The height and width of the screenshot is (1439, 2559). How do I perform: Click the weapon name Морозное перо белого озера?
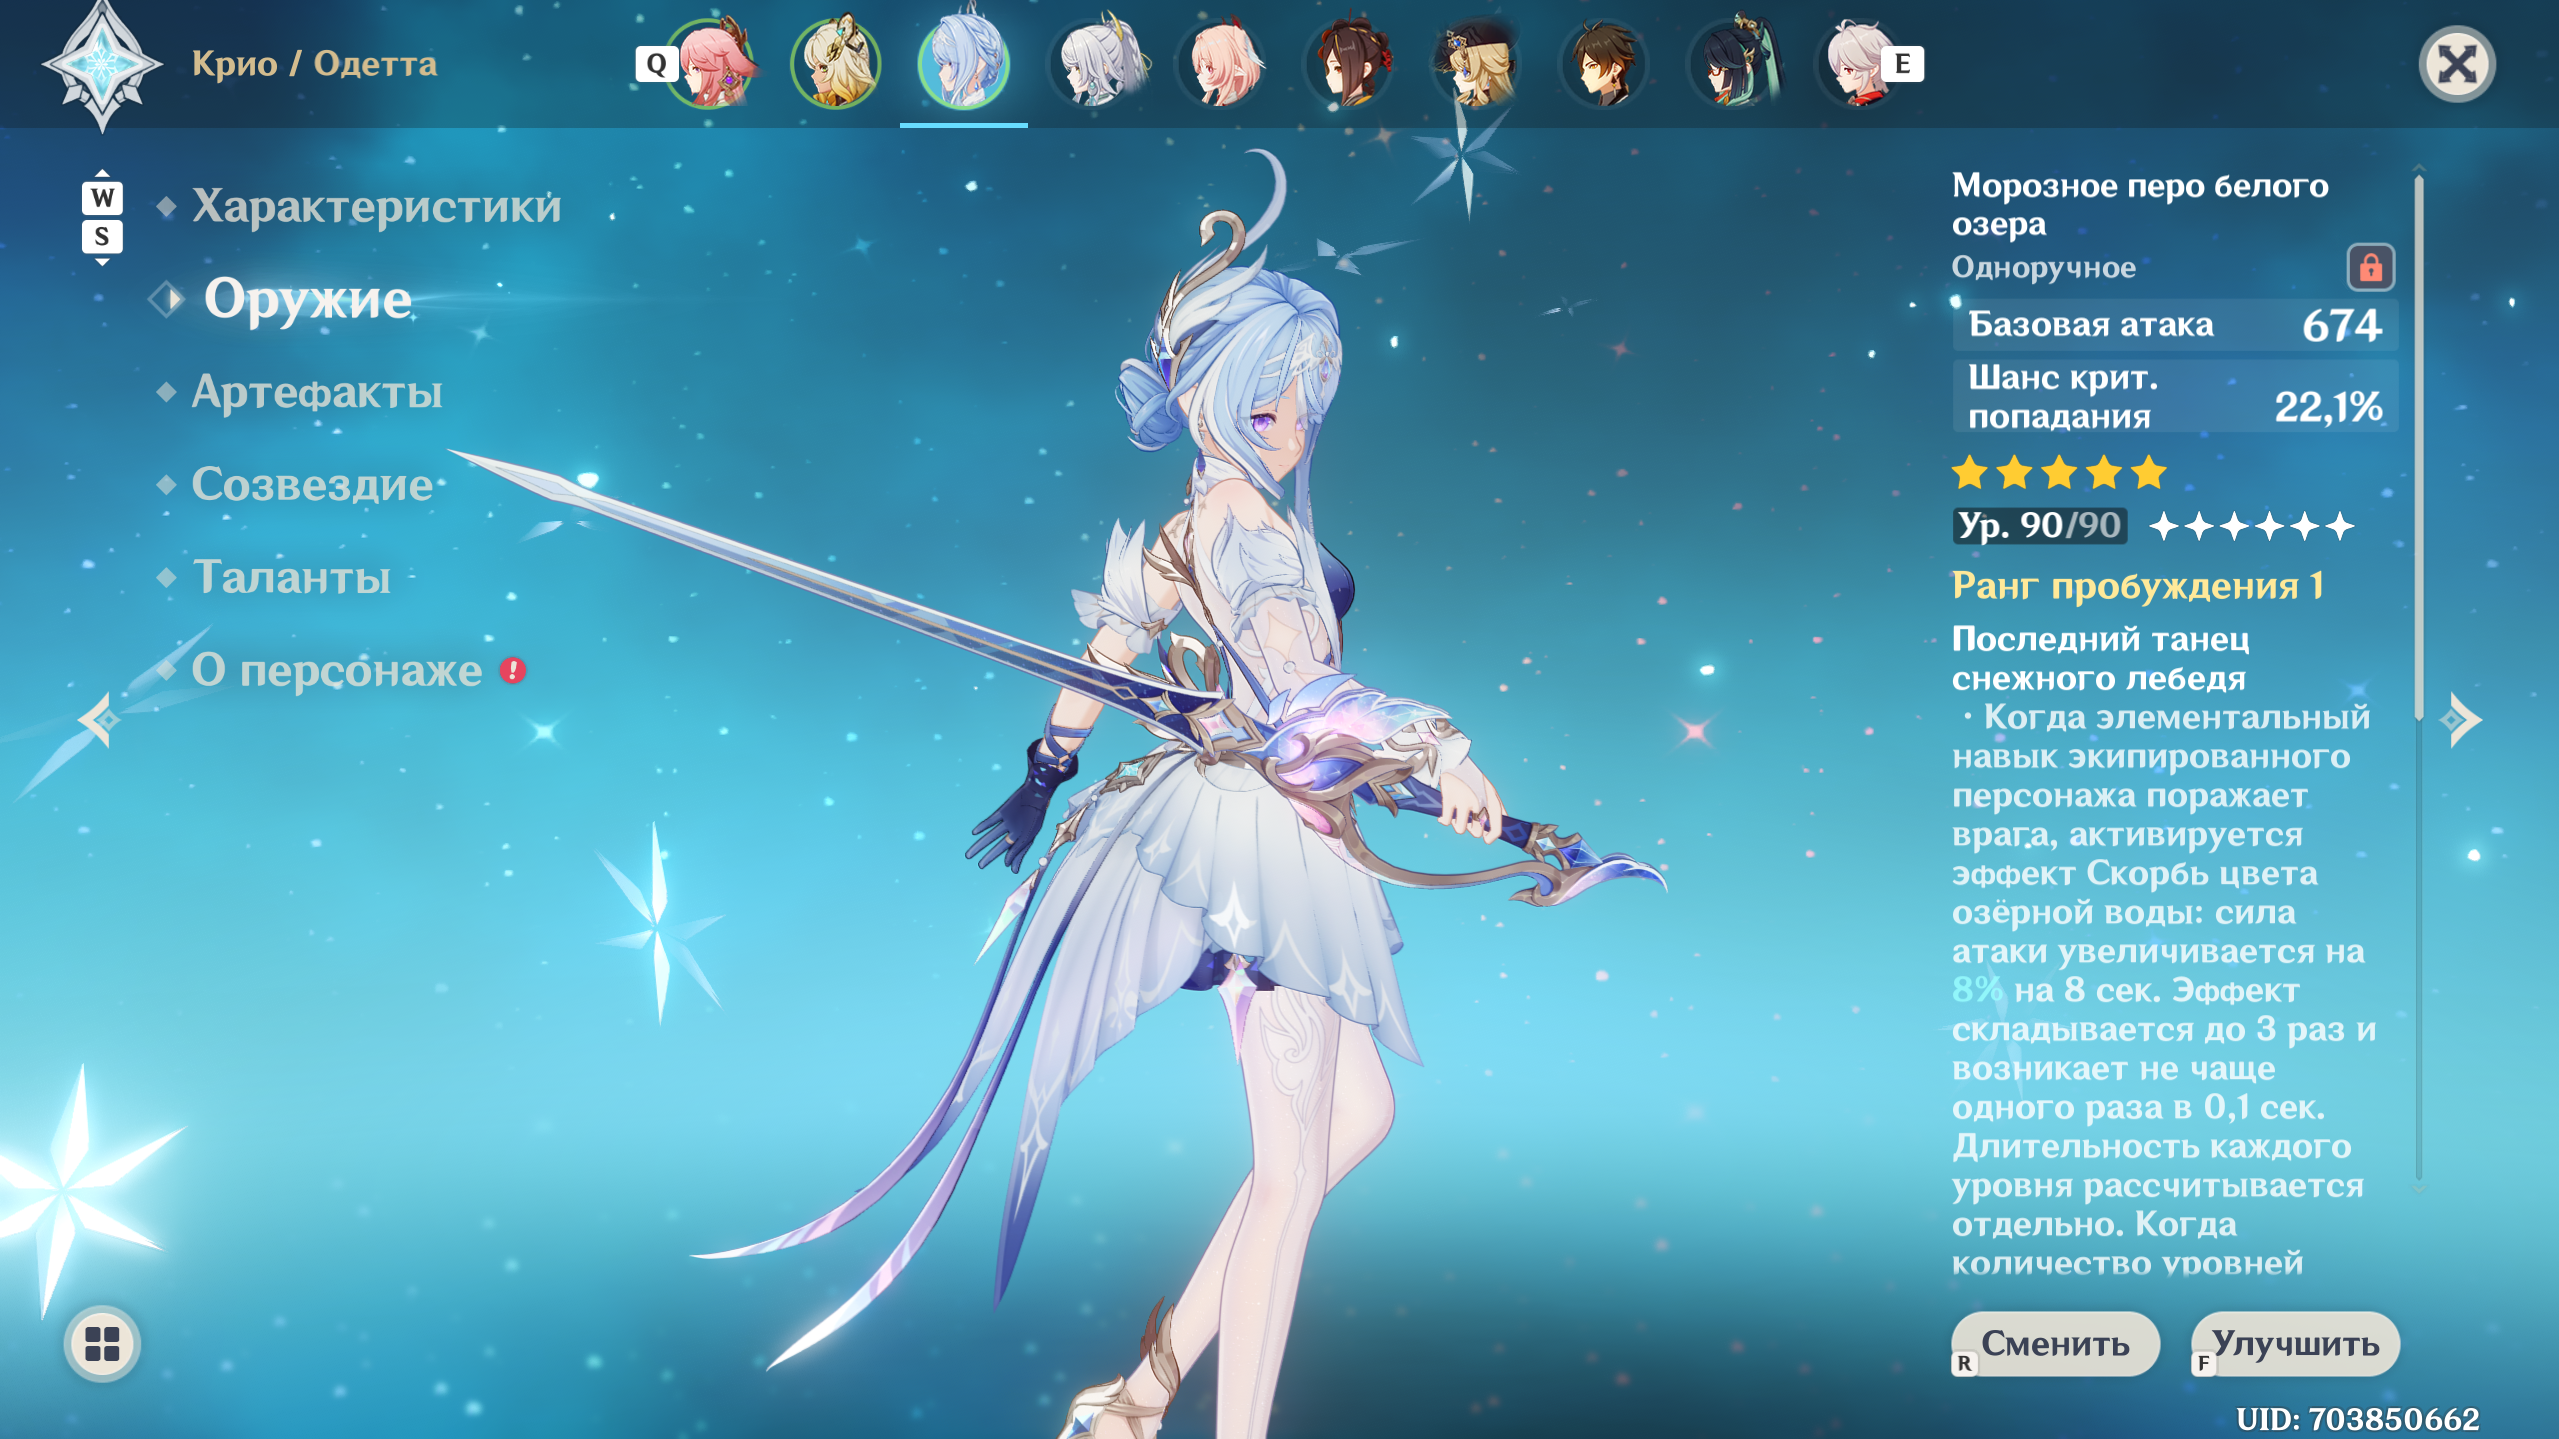(2140, 204)
